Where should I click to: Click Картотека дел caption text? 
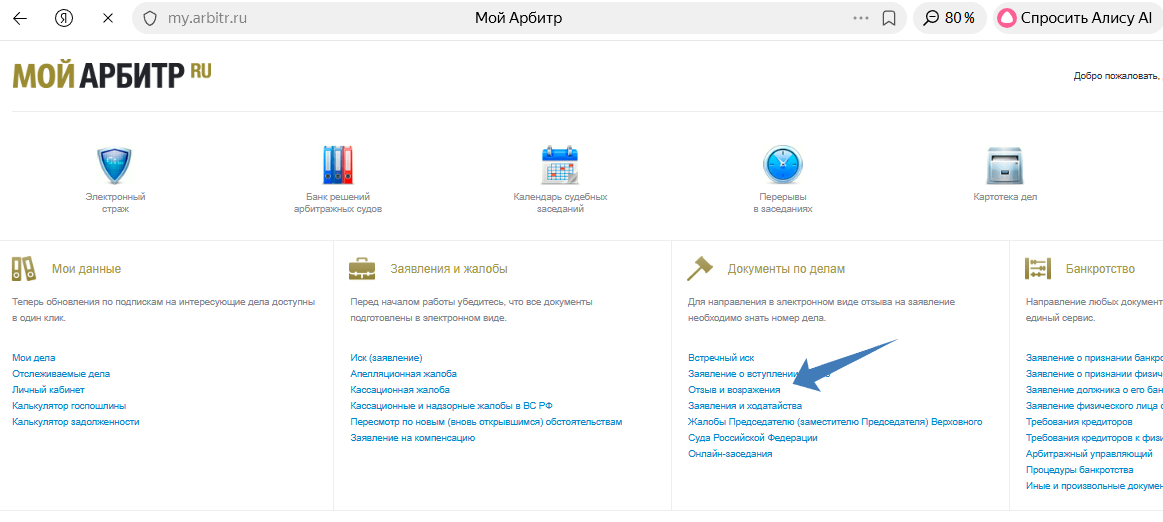point(1005,196)
